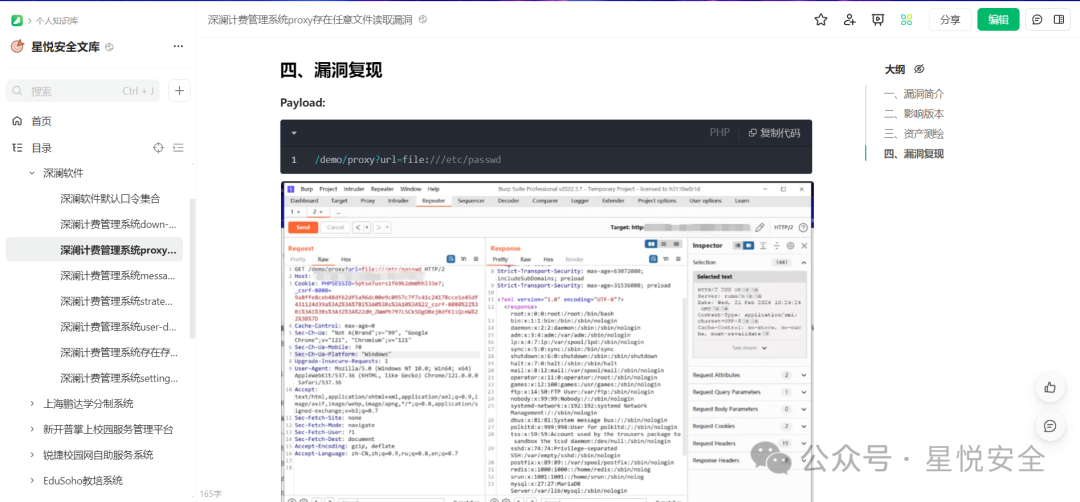Expand 新开普掌上校园服务管理平台 folder
This screenshot has height=502, width=1080.
pyautogui.click(x=32, y=429)
